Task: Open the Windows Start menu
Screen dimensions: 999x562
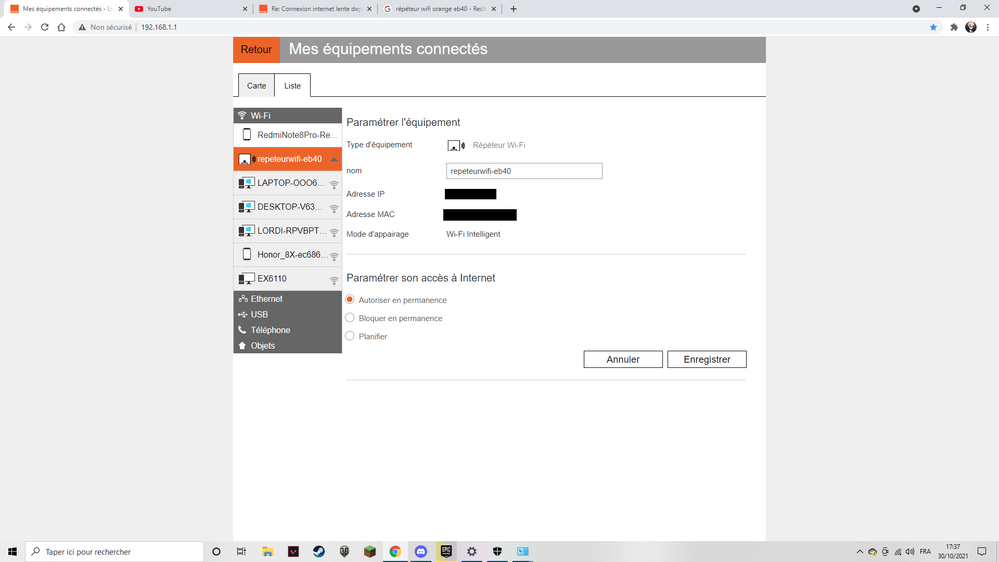Action: (x=12, y=552)
